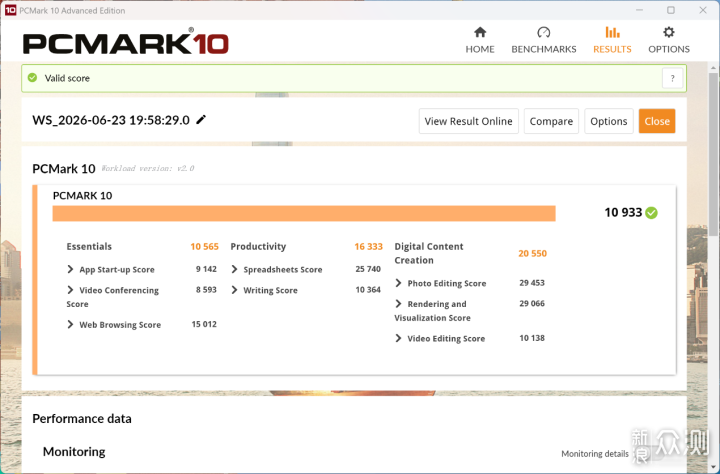Click the Digital Content Creation heading
Image resolution: width=720 pixels, height=474 pixels.
pos(429,254)
